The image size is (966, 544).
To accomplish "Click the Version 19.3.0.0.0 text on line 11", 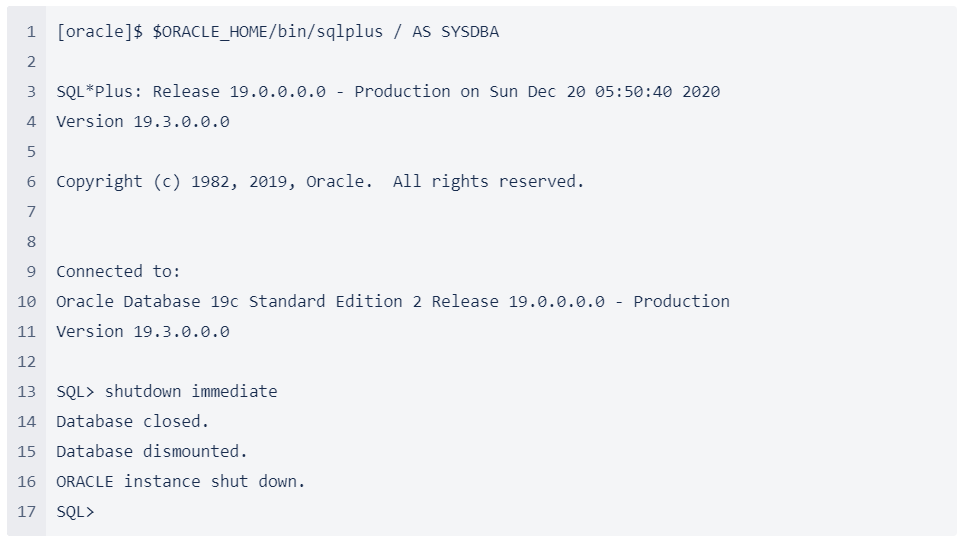I will point(143,331).
